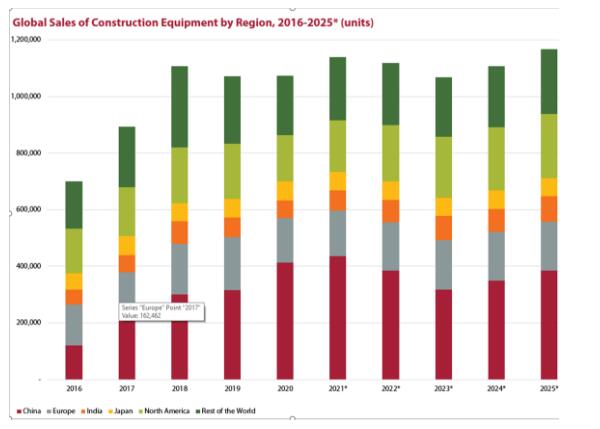Image resolution: width=600 pixels, height=429 pixels.
Task: Click the China legend entry
Action: (29, 411)
